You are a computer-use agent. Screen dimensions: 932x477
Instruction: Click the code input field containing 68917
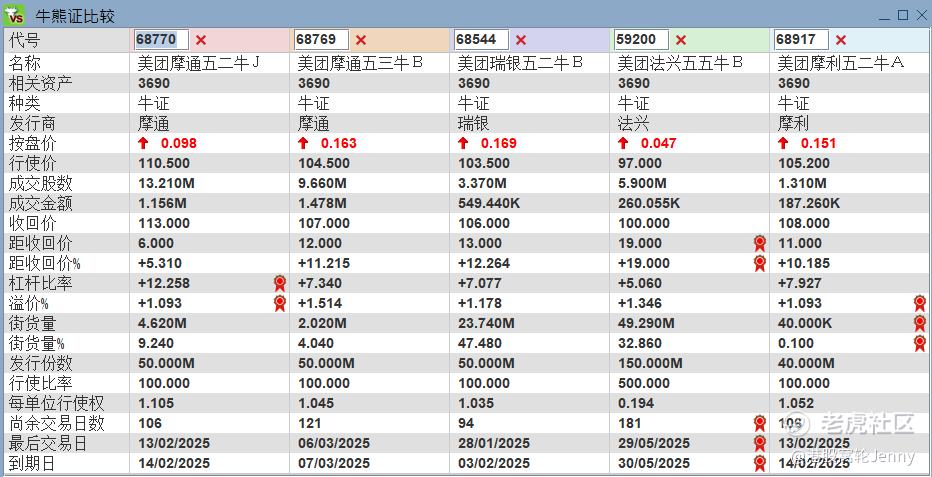click(x=801, y=40)
